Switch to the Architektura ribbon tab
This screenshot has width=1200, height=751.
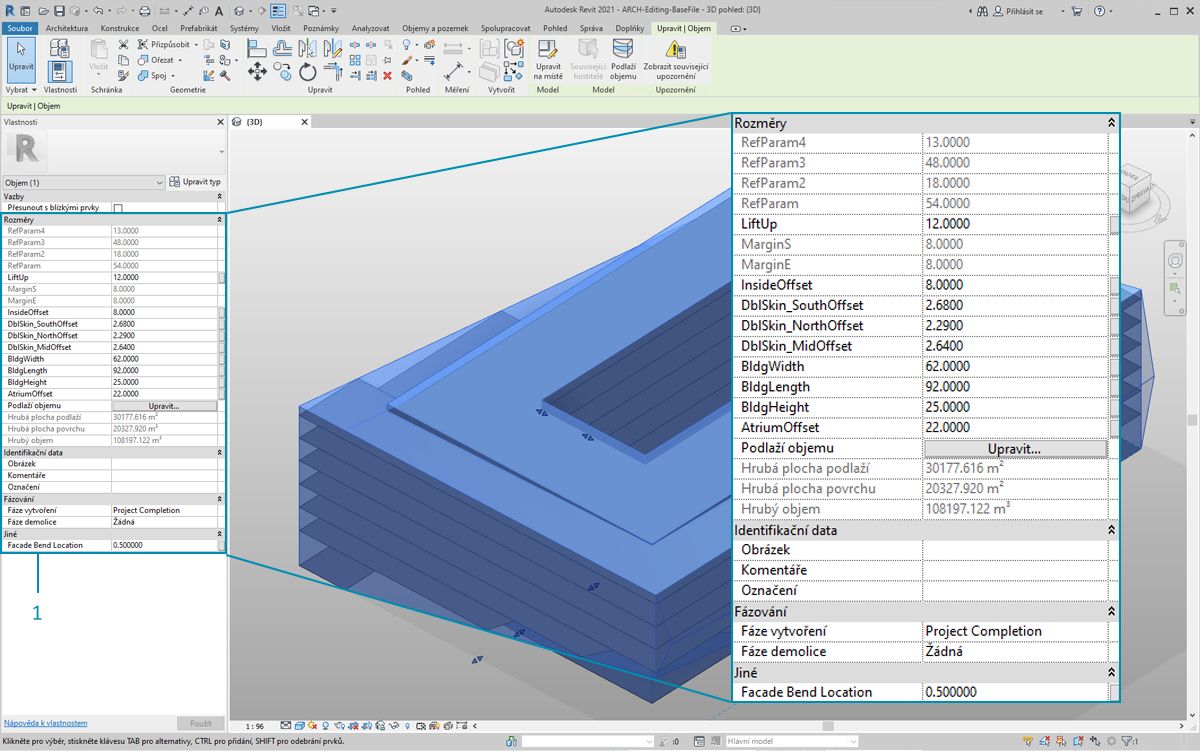(67, 29)
